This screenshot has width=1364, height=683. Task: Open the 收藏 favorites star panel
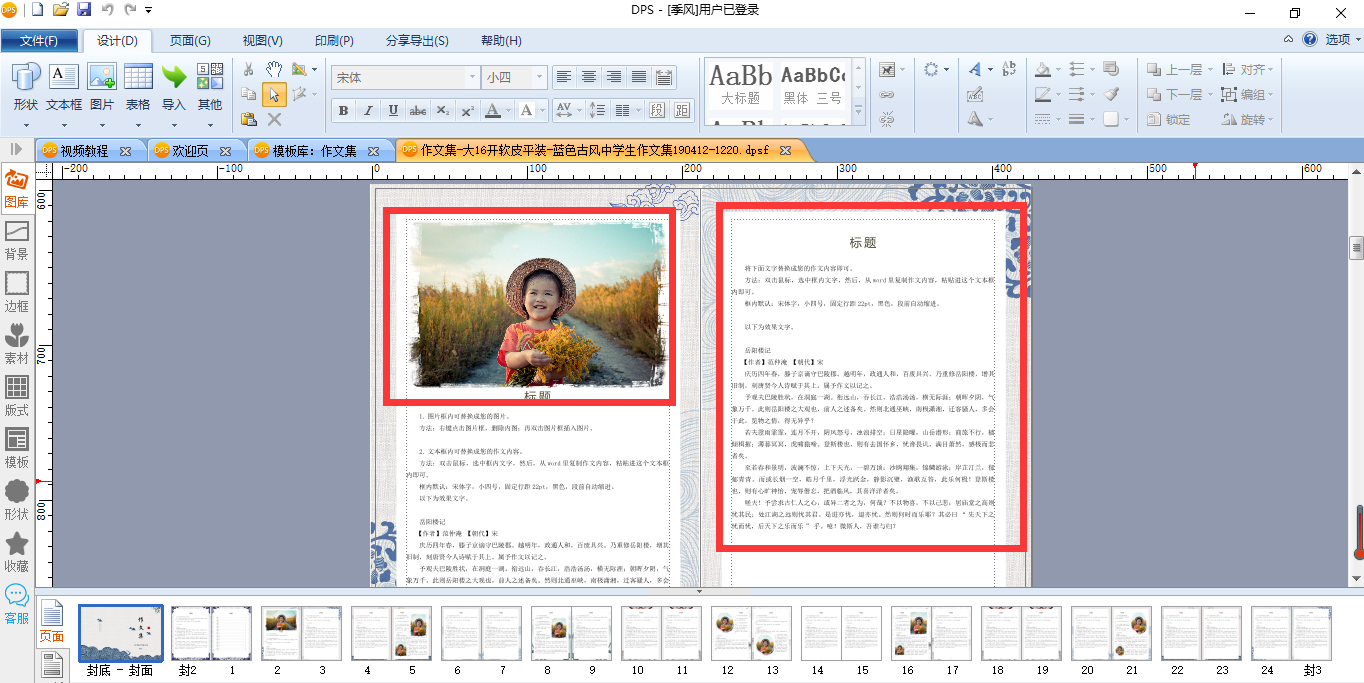click(x=16, y=554)
